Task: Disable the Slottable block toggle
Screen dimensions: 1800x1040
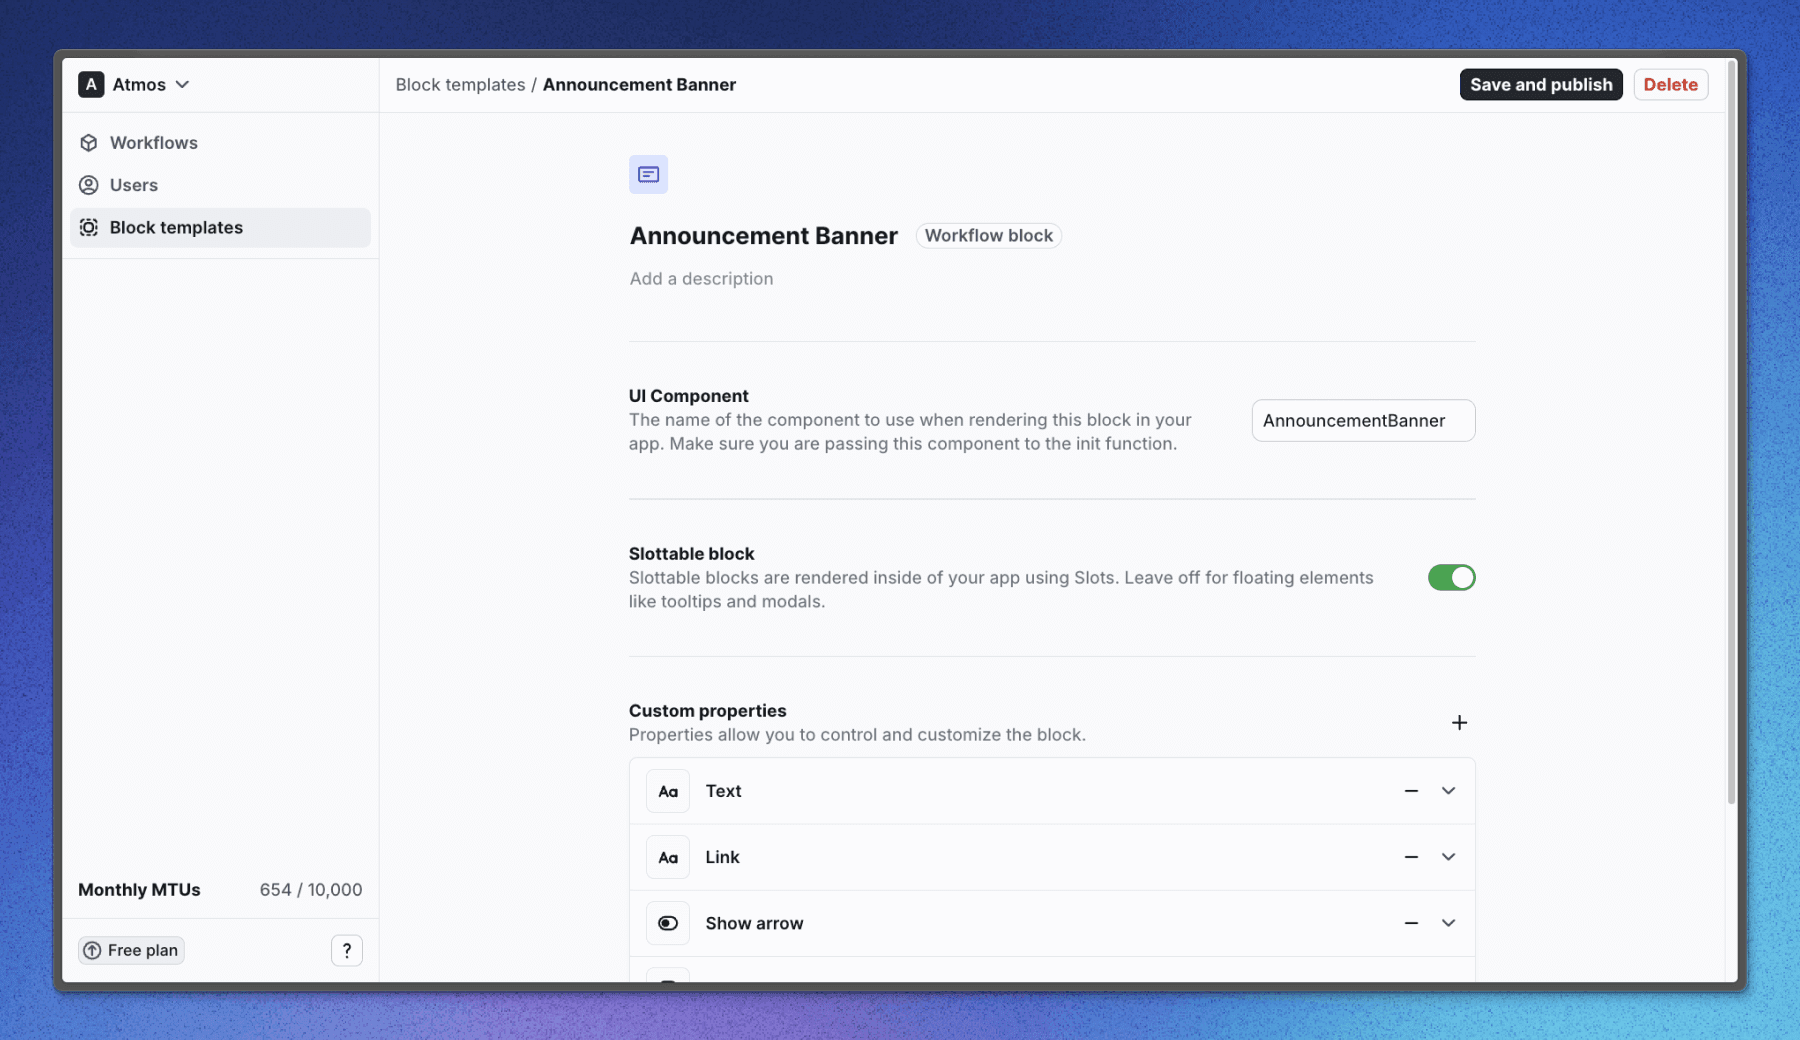Action: click(1451, 577)
